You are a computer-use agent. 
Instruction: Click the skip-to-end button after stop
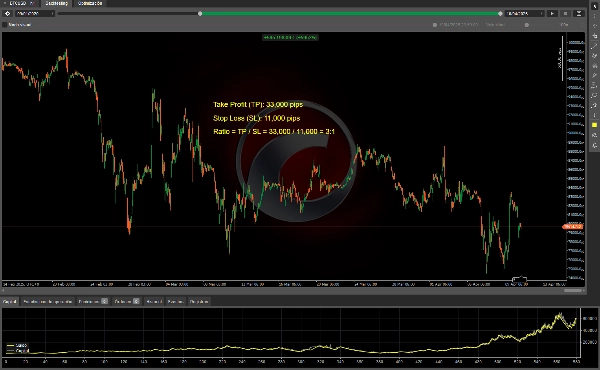(579, 13)
